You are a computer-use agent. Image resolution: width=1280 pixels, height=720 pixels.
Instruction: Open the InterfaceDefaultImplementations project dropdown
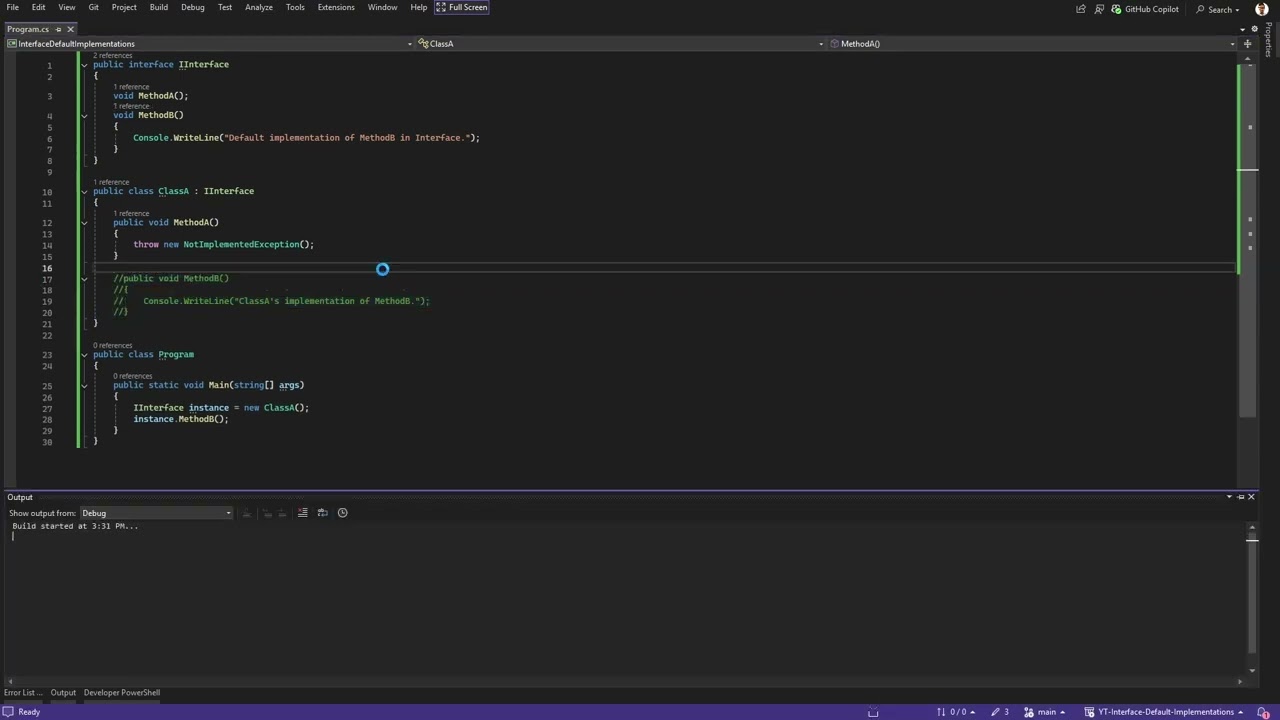coord(209,43)
